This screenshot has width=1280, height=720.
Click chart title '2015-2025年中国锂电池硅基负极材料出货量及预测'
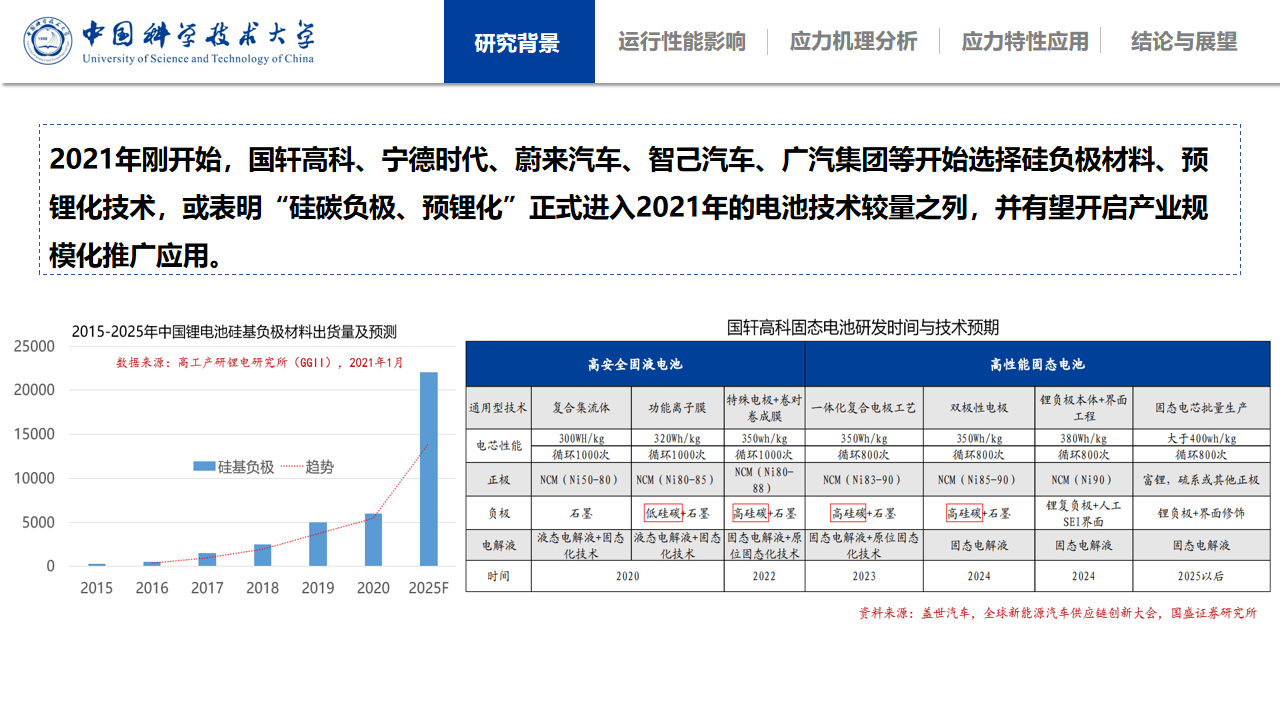(x=234, y=332)
